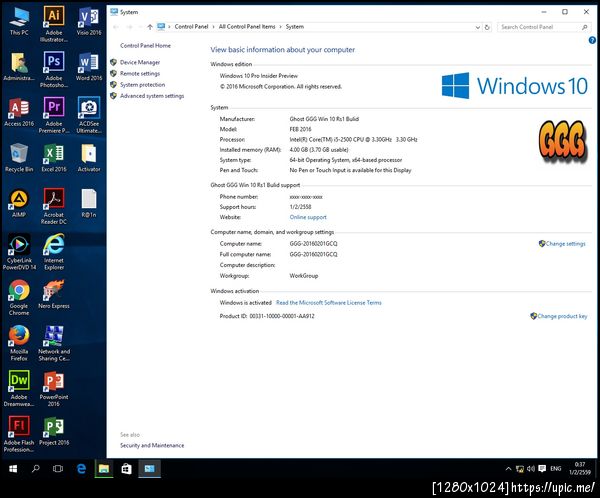
Task: Open Administrator folder icon on desktop
Action: (19, 66)
